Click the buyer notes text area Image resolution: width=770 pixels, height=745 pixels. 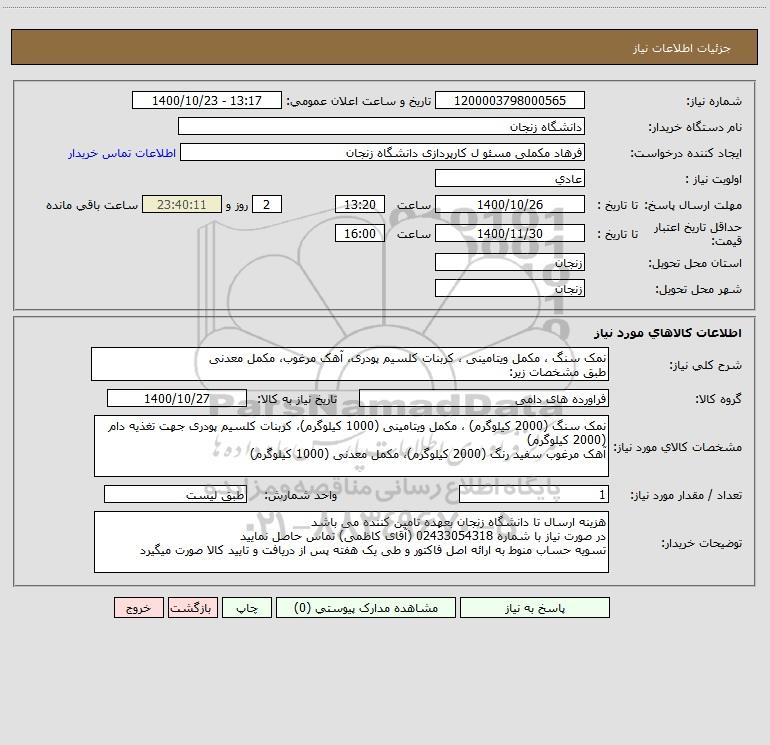pyautogui.click(x=351, y=542)
